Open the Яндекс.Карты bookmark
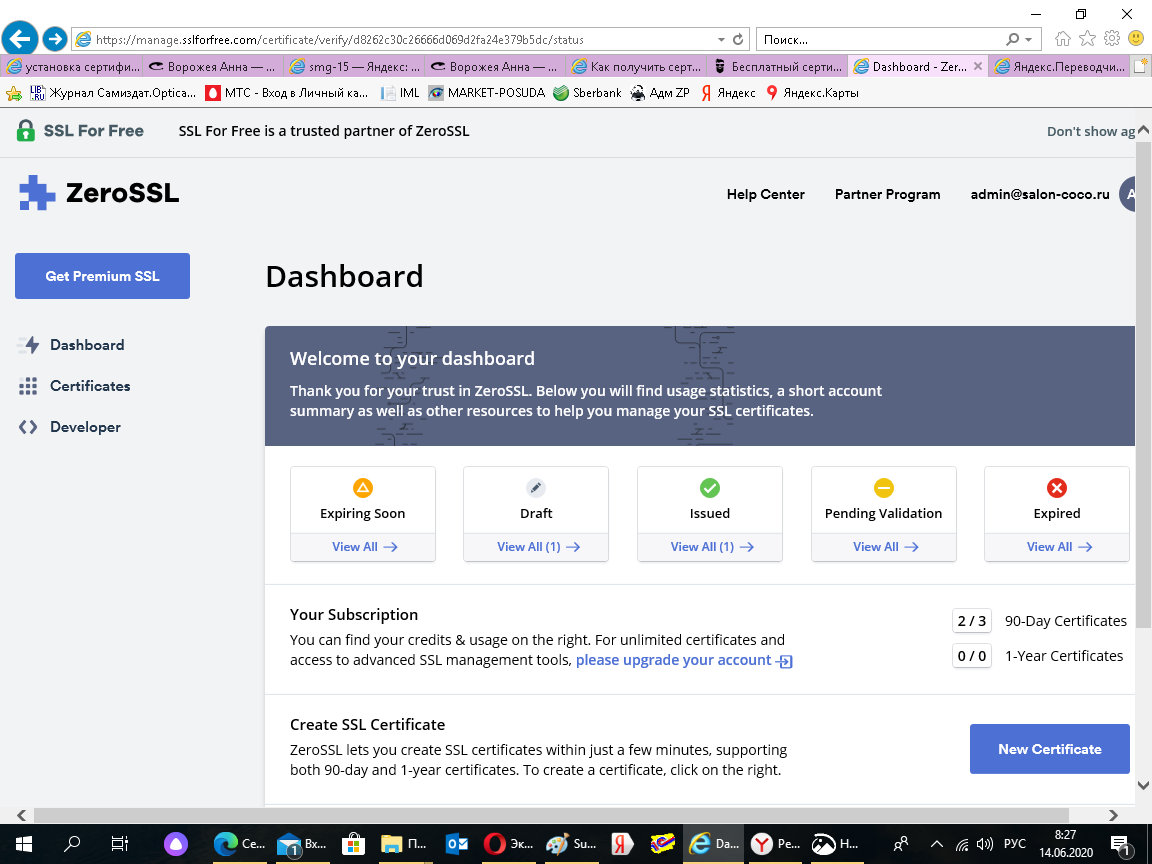Image resolution: width=1152 pixels, height=864 pixels. [x=813, y=93]
